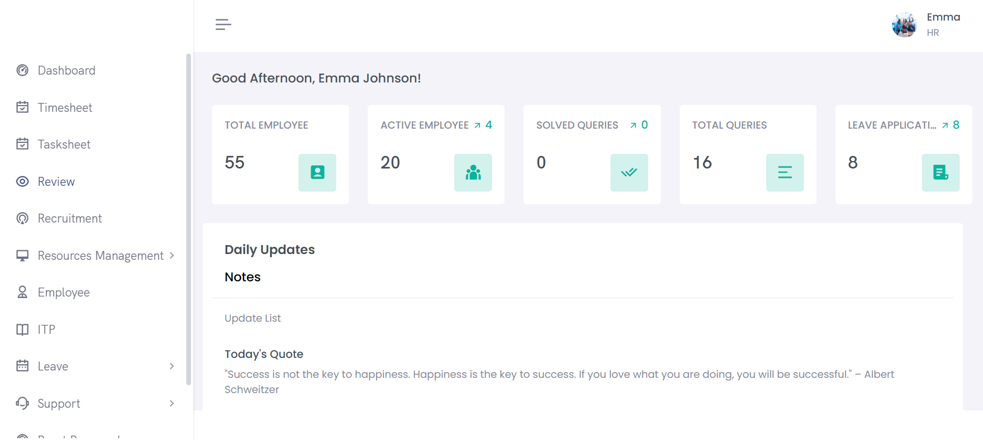Toggle the hamburger sidebar menu

pyautogui.click(x=223, y=24)
